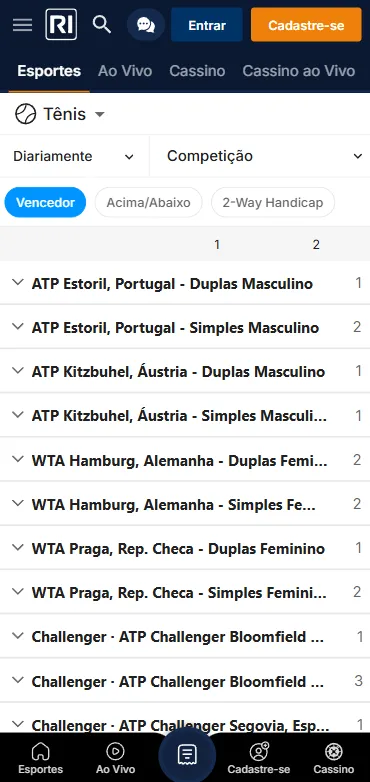Select the Vencedor market filter
This screenshot has width=370, height=782.
pos(45,202)
